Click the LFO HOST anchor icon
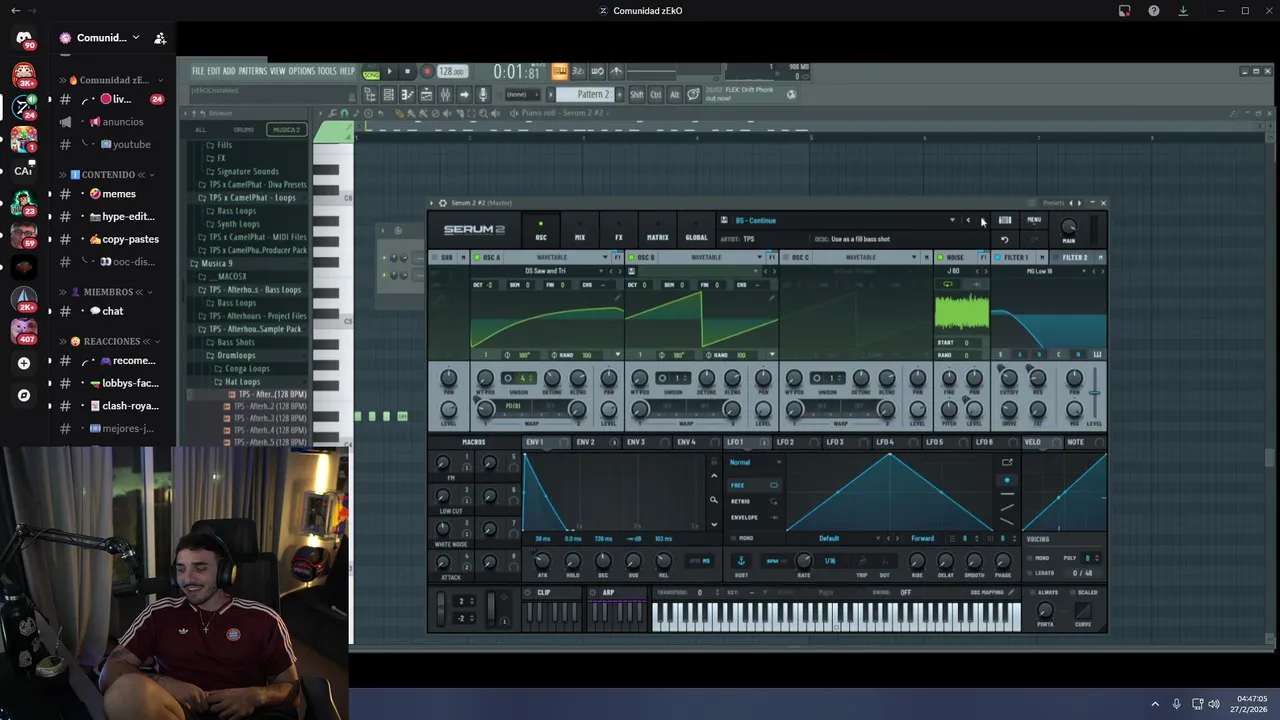This screenshot has width=1280, height=720. tap(741, 561)
